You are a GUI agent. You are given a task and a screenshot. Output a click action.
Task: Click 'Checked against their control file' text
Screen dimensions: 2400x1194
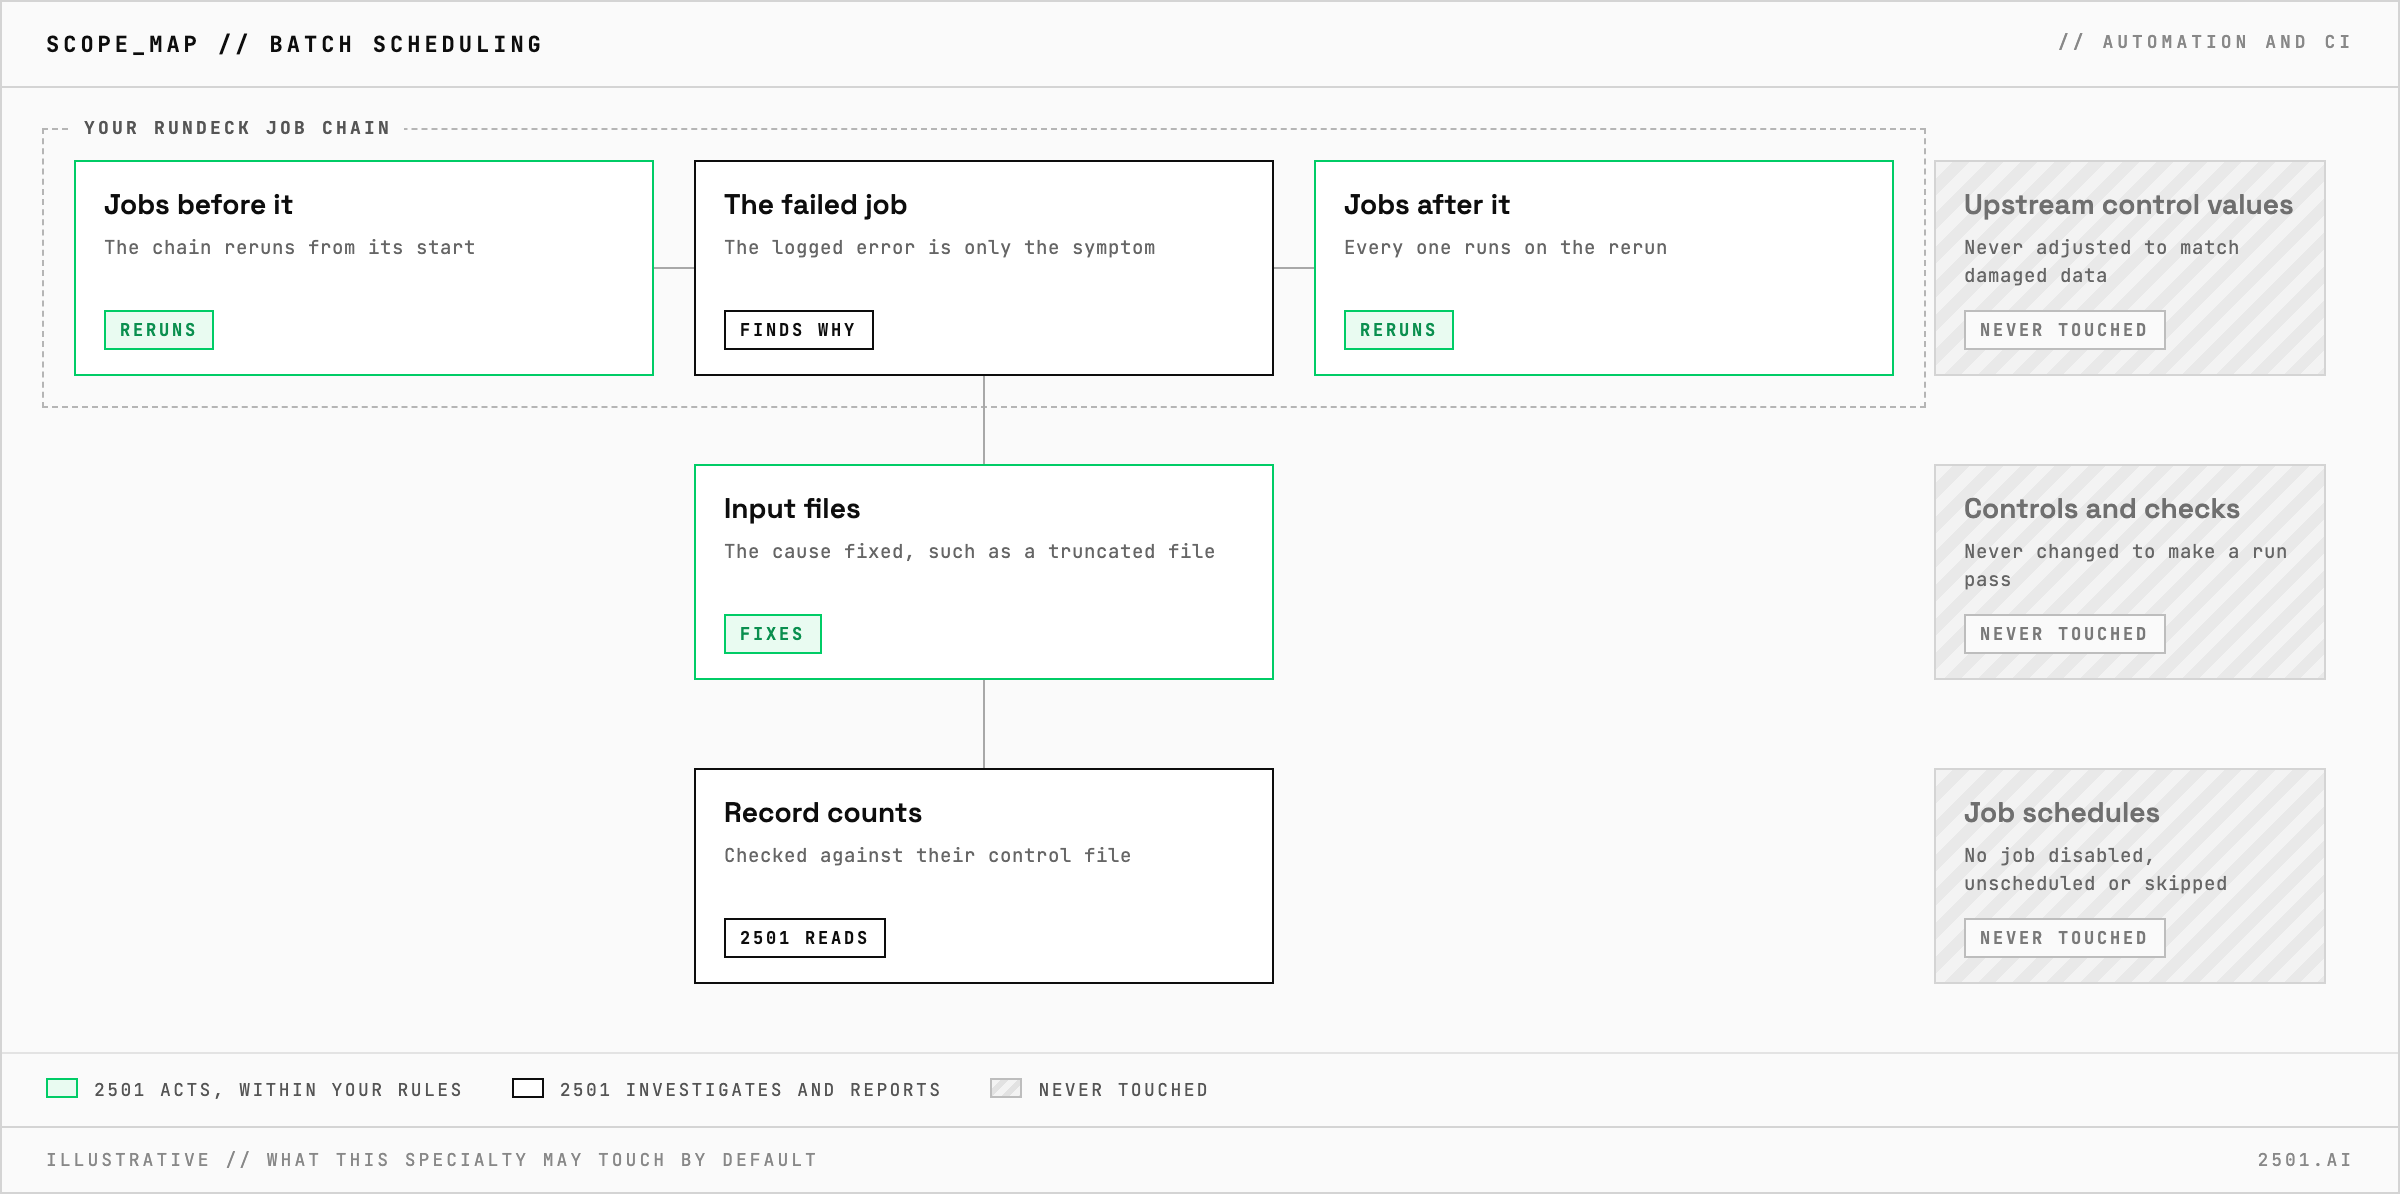tap(928, 855)
